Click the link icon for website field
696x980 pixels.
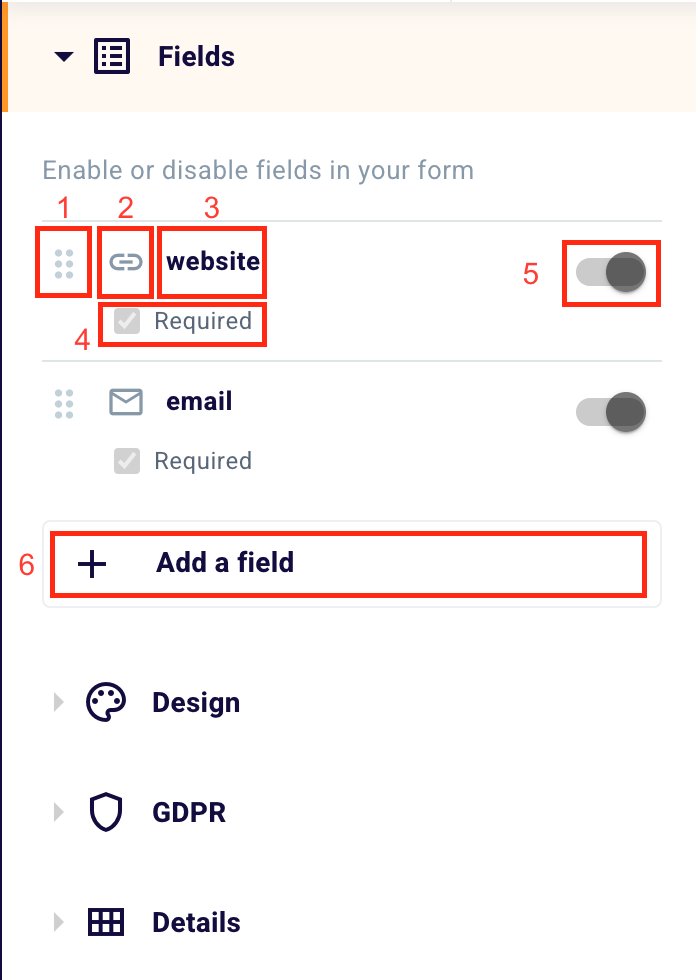coord(126,262)
